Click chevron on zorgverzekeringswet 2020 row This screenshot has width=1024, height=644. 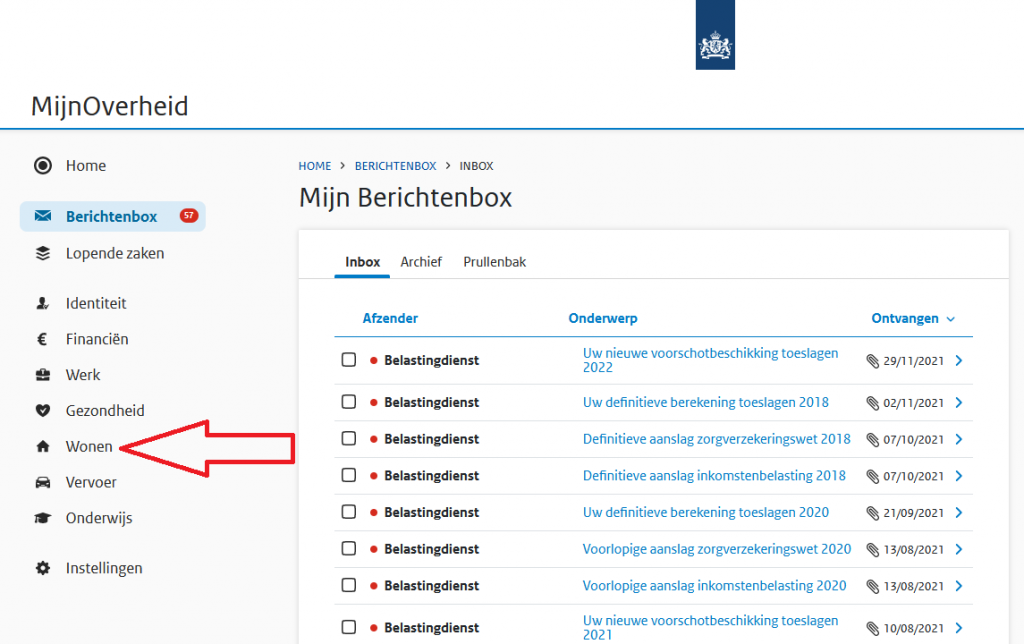coord(959,549)
